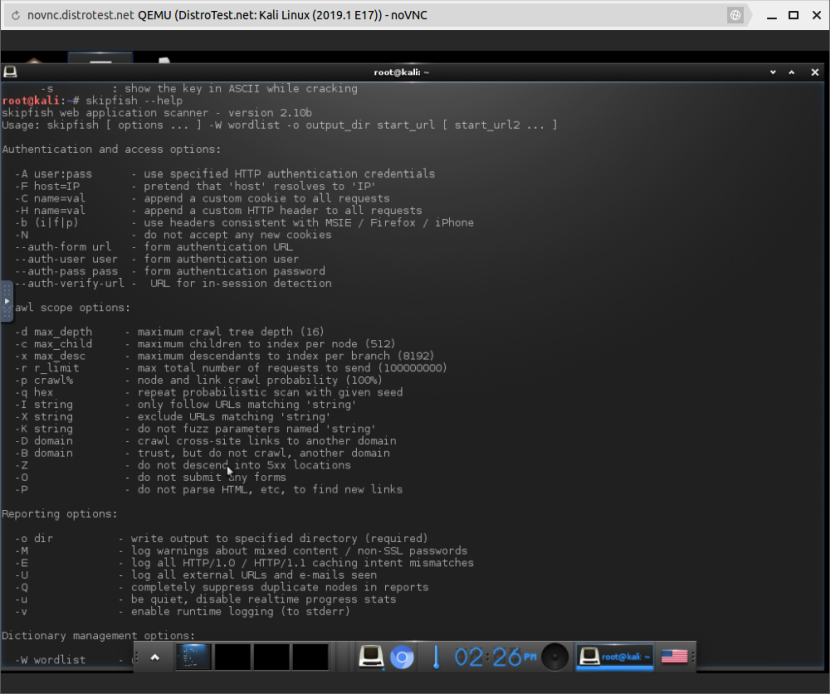This screenshot has width=830, height=694.
Task: Switch to the second workspace in pager
Action: point(232,657)
